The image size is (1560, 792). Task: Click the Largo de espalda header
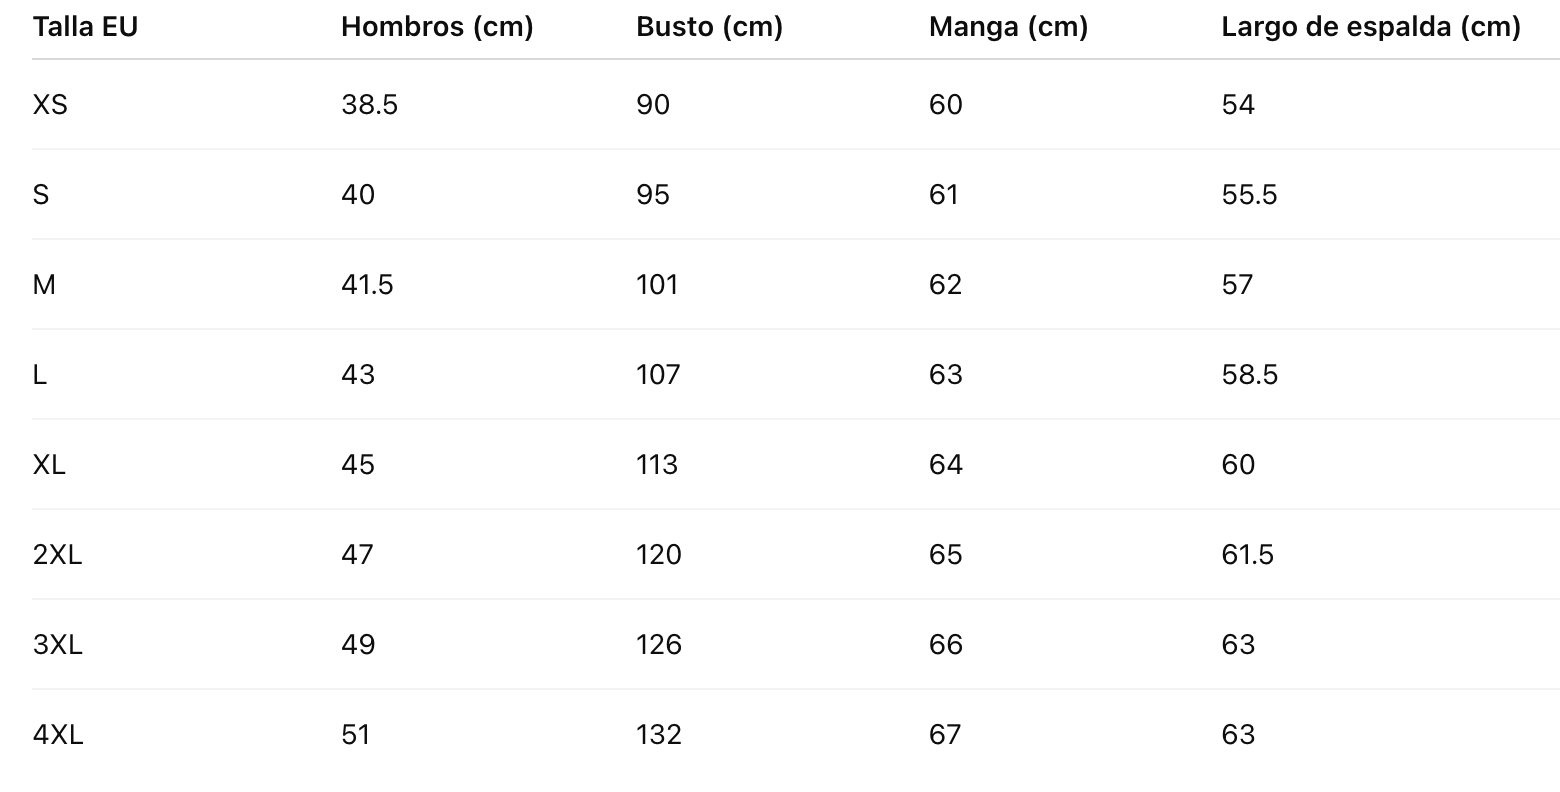point(1370,27)
